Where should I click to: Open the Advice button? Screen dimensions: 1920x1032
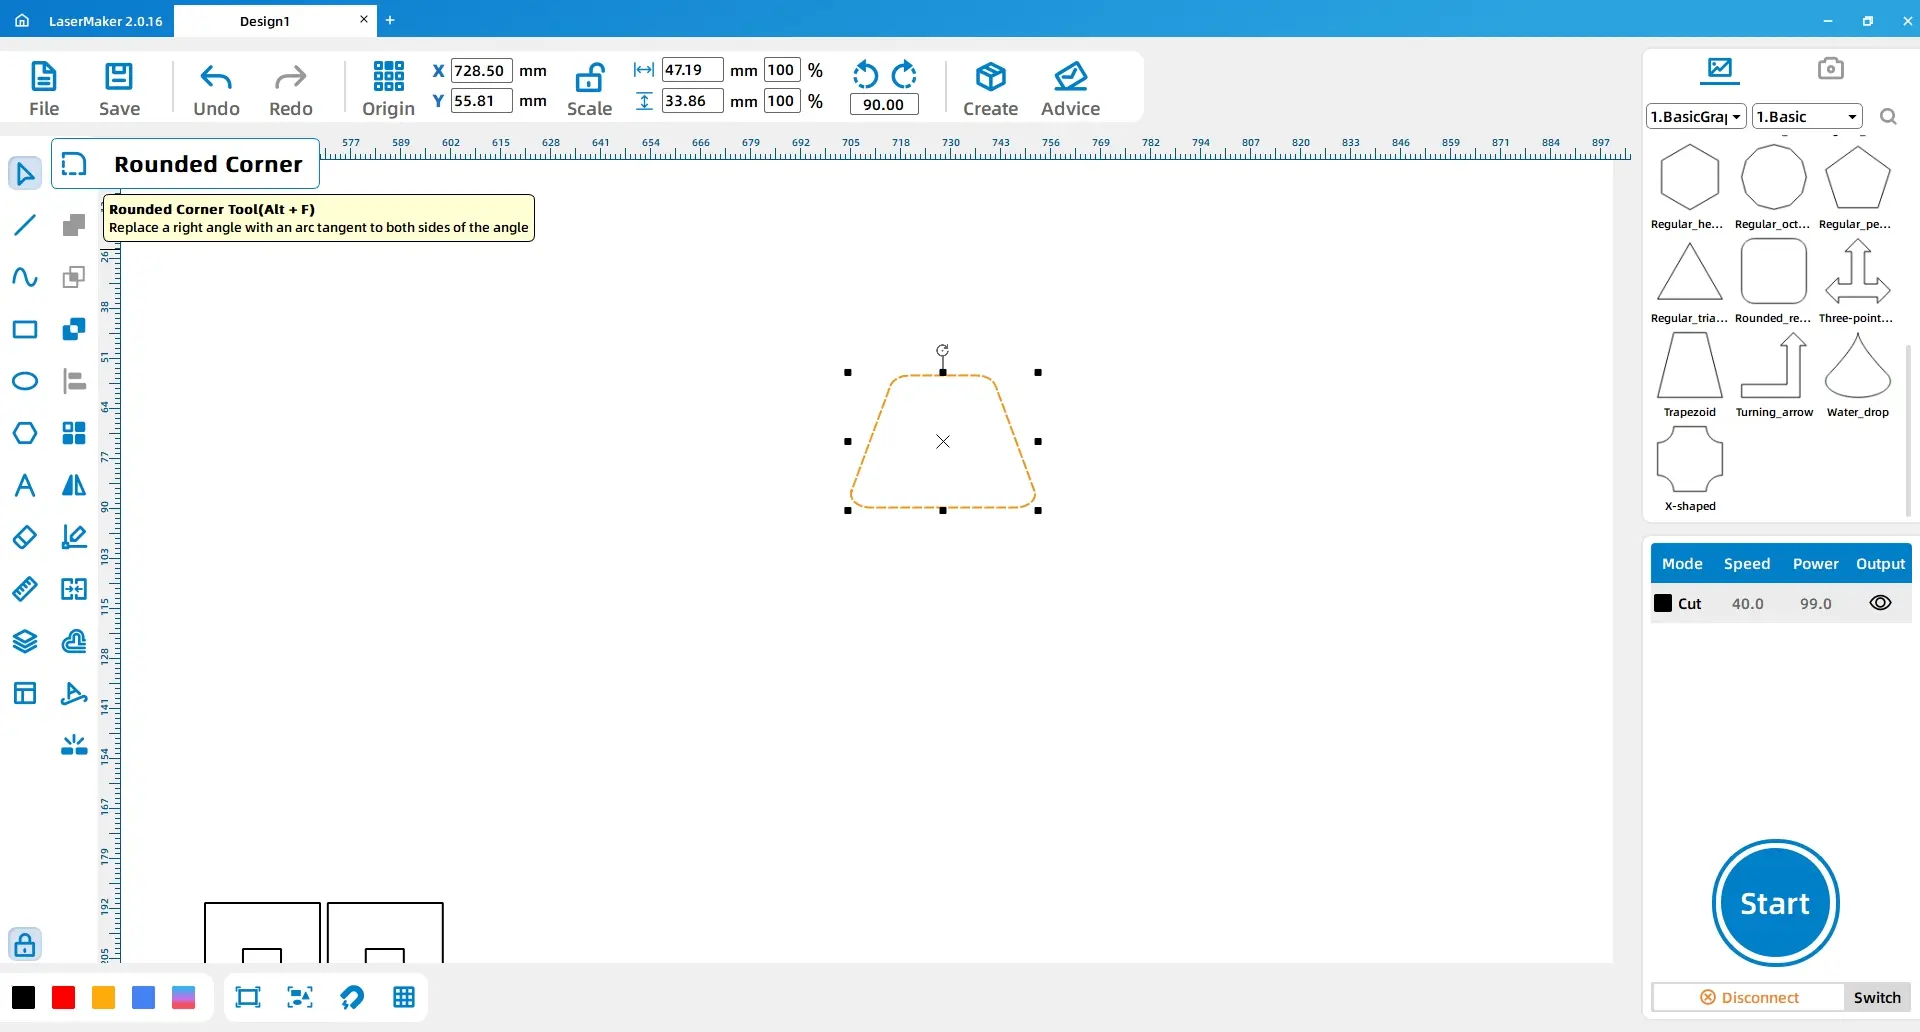[x=1070, y=89]
